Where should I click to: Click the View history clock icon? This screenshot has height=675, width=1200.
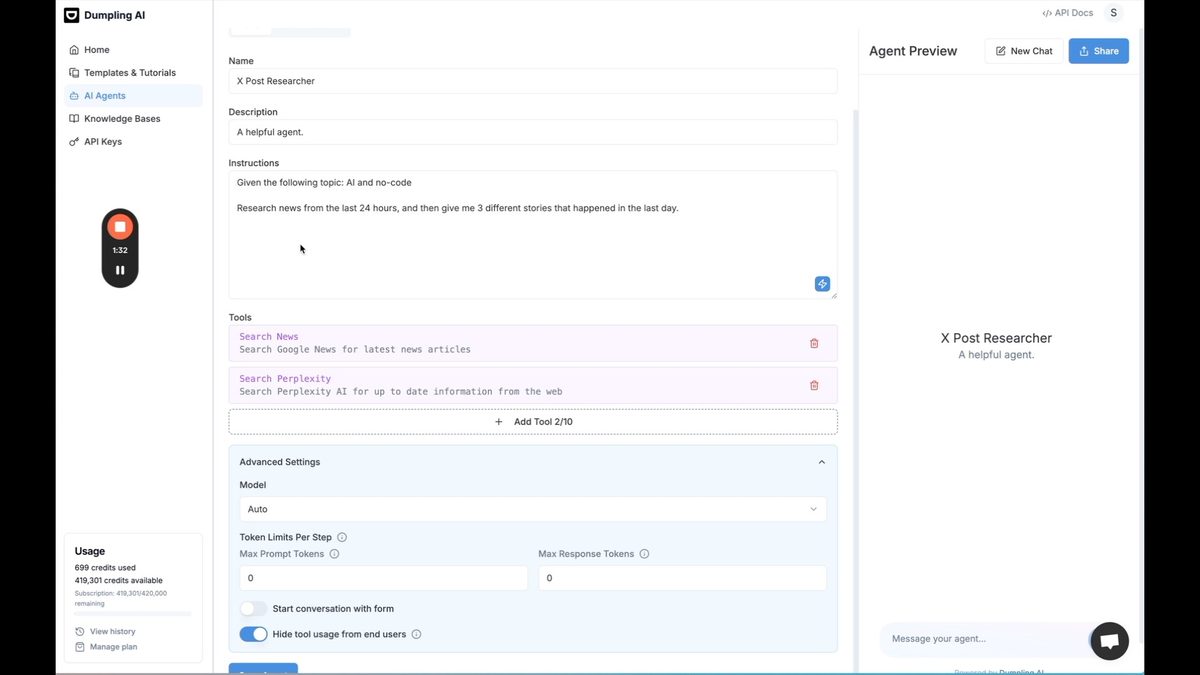coord(80,632)
